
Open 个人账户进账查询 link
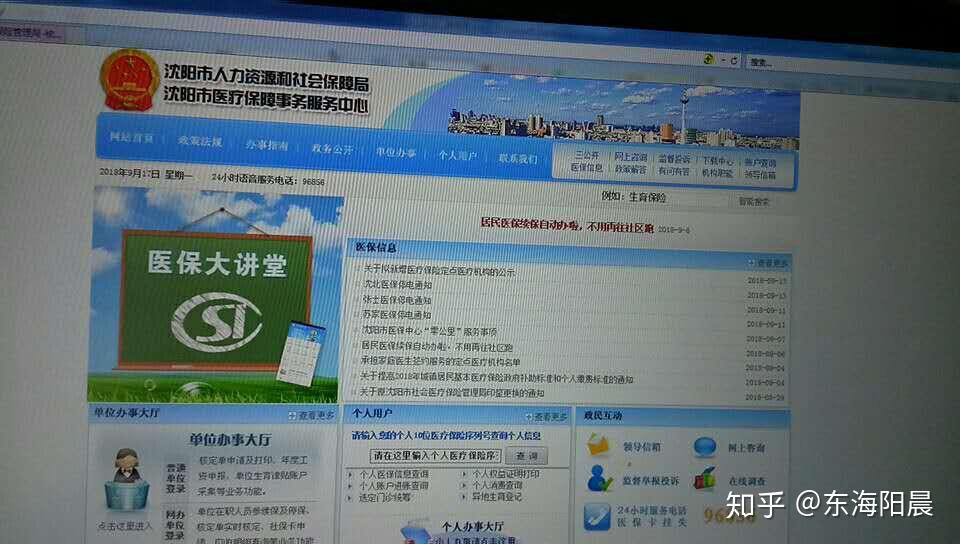394,486
